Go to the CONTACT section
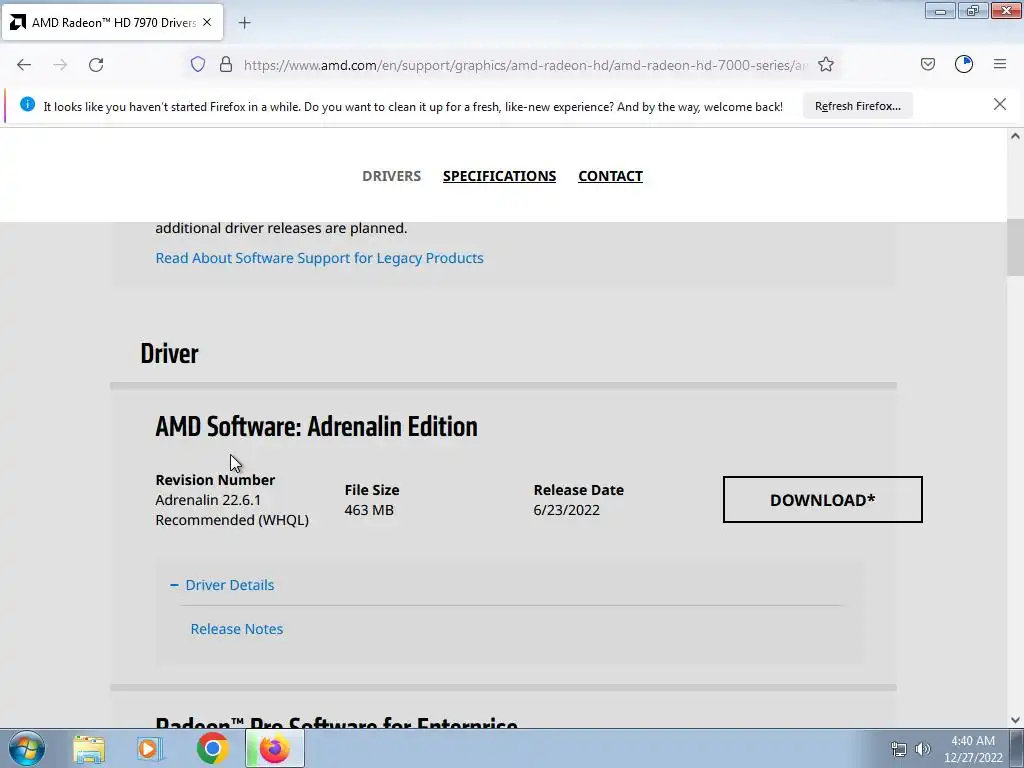1024x768 pixels. tap(610, 176)
